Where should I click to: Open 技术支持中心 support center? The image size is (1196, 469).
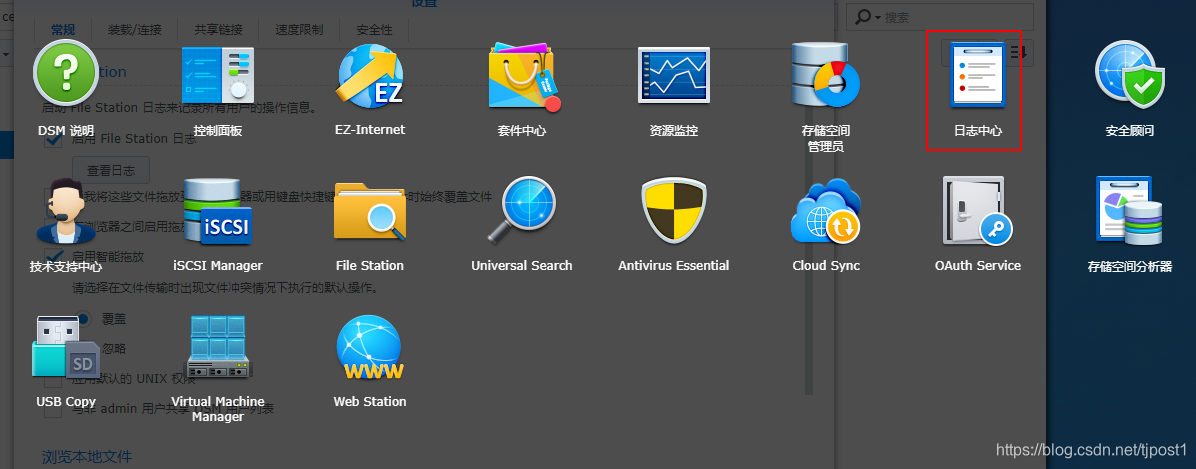point(66,212)
